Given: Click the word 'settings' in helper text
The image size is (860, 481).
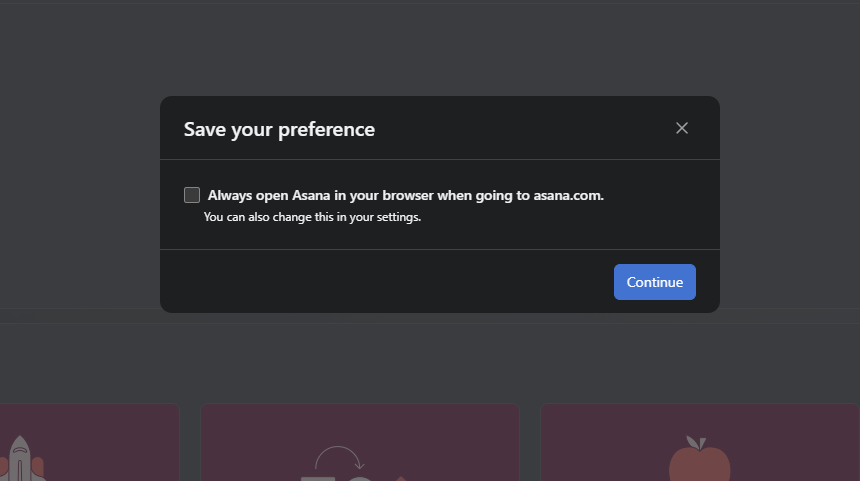Looking at the screenshot, I should coord(397,217).
